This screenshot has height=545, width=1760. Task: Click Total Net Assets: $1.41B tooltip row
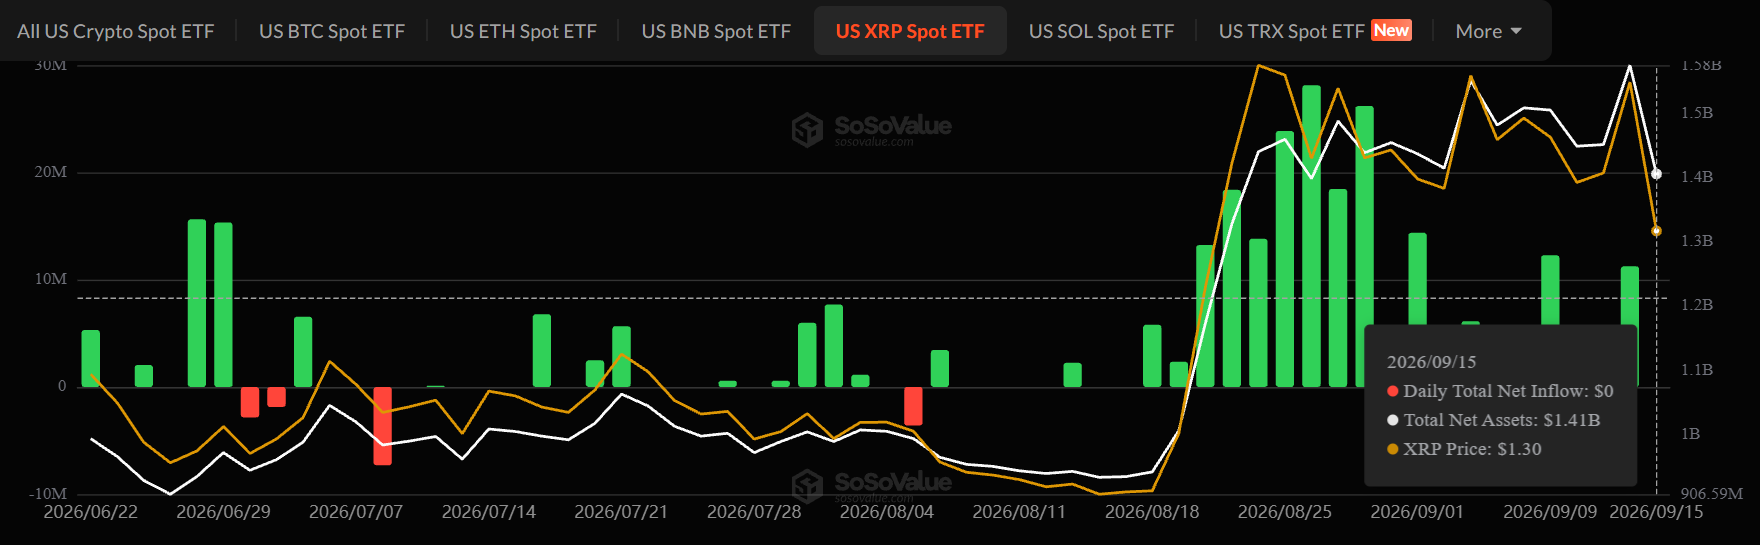click(1493, 420)
